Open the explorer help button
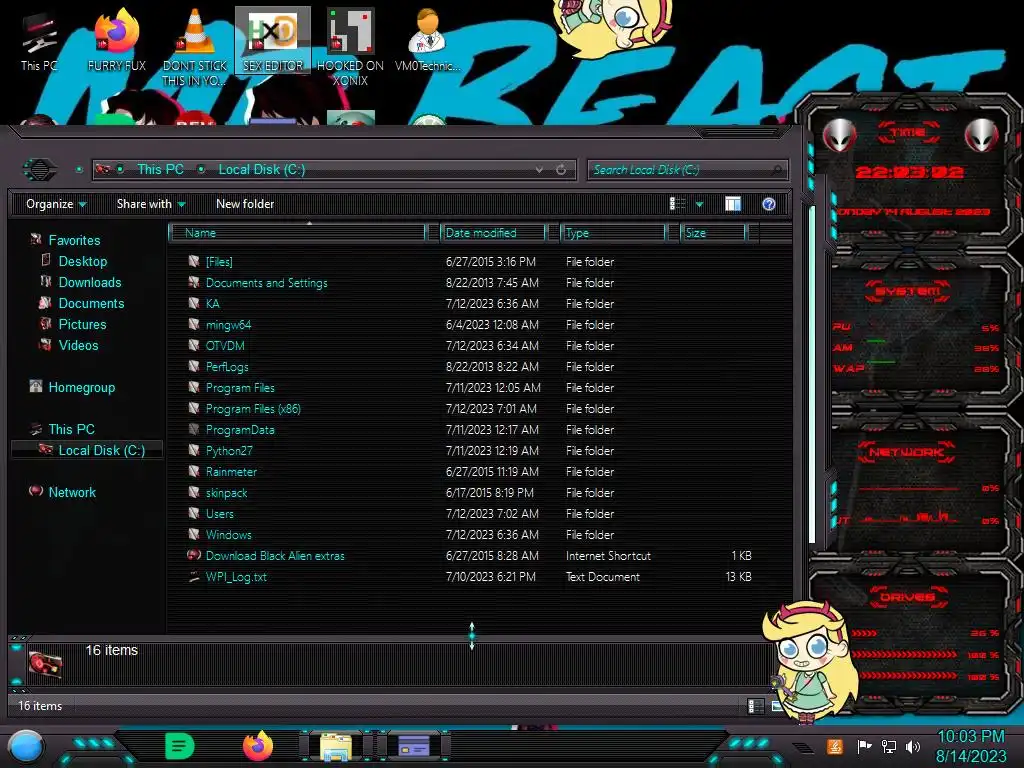1024x768 pixels. [x=769, y=204]
